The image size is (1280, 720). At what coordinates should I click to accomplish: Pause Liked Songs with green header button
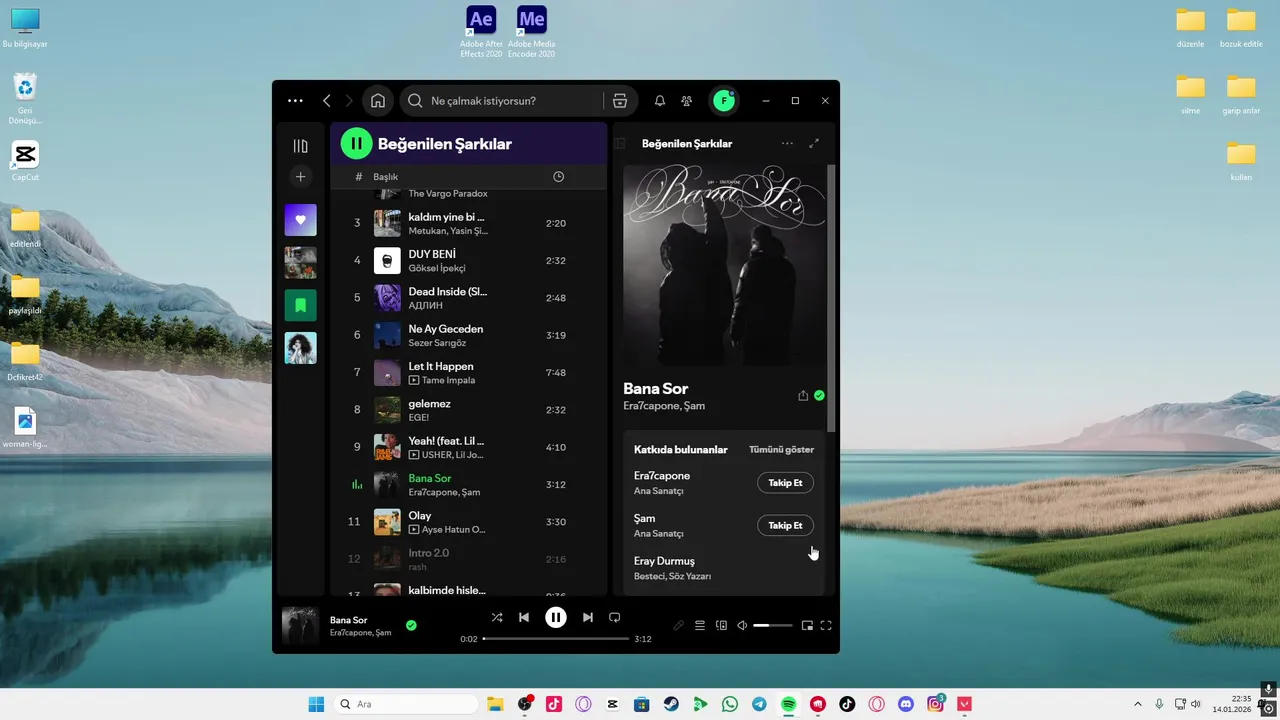click(356, 144)
